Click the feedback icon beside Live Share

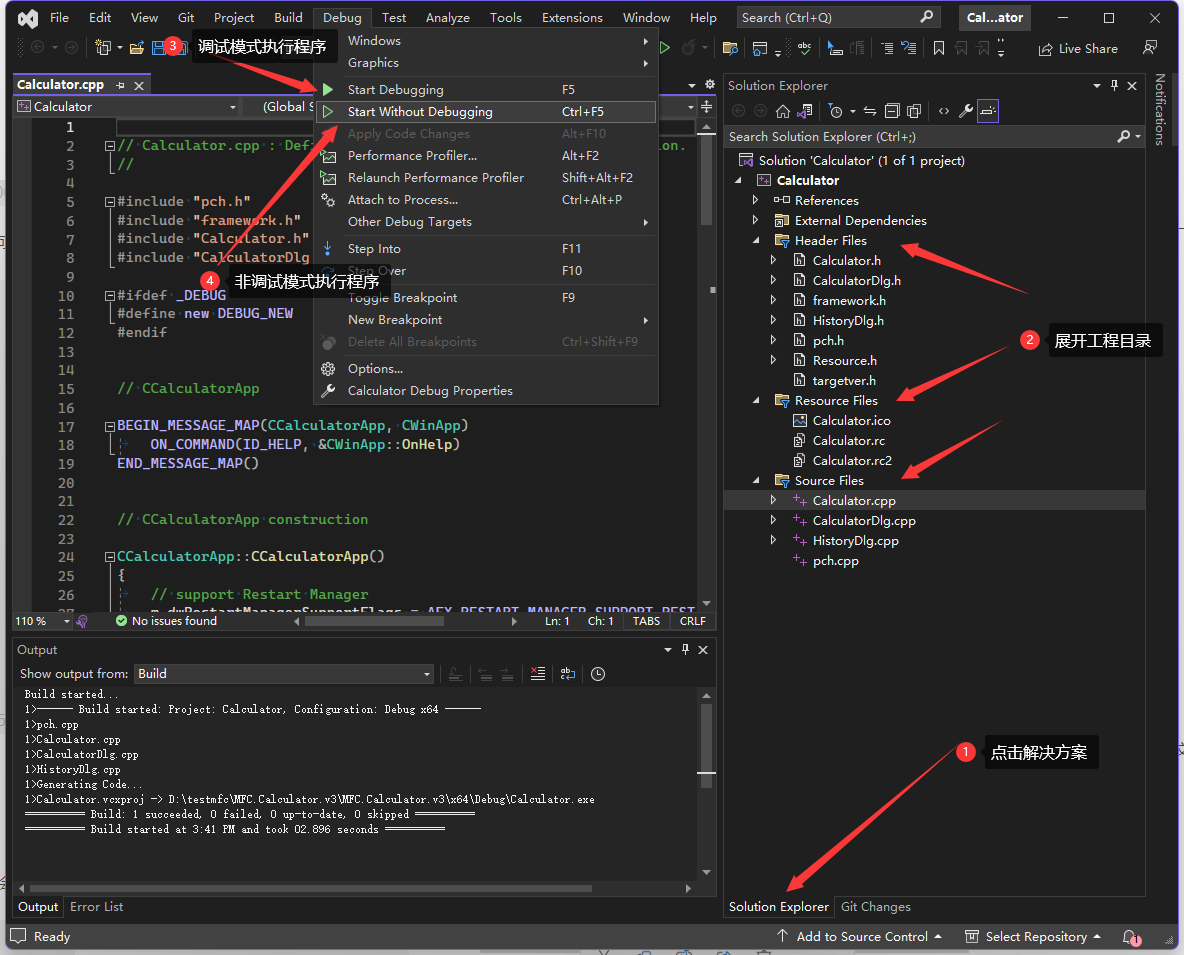(1150, 48)
